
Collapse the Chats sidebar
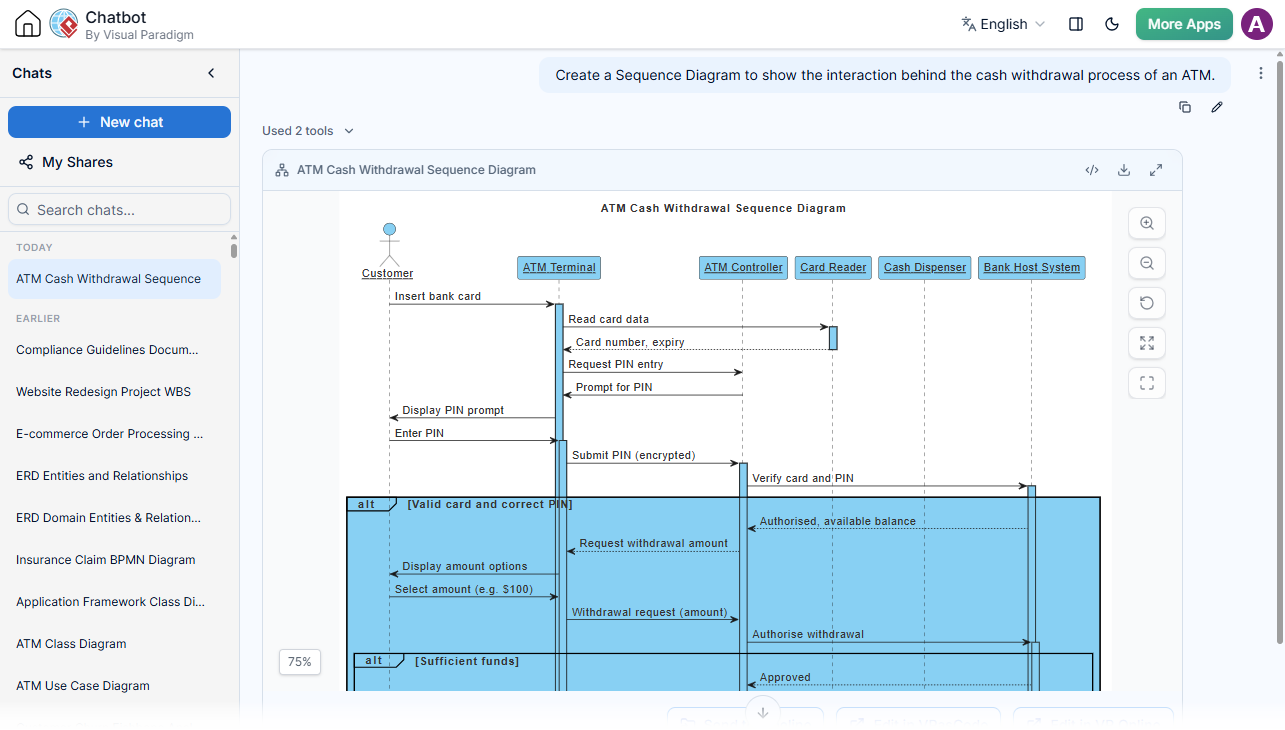pyautogui.click(x=211, y=73)
